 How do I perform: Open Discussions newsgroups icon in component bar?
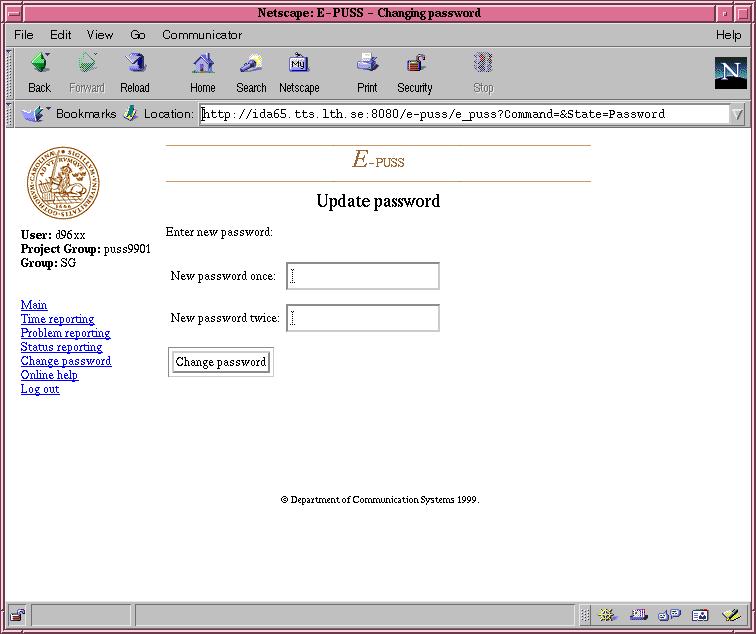669,615
